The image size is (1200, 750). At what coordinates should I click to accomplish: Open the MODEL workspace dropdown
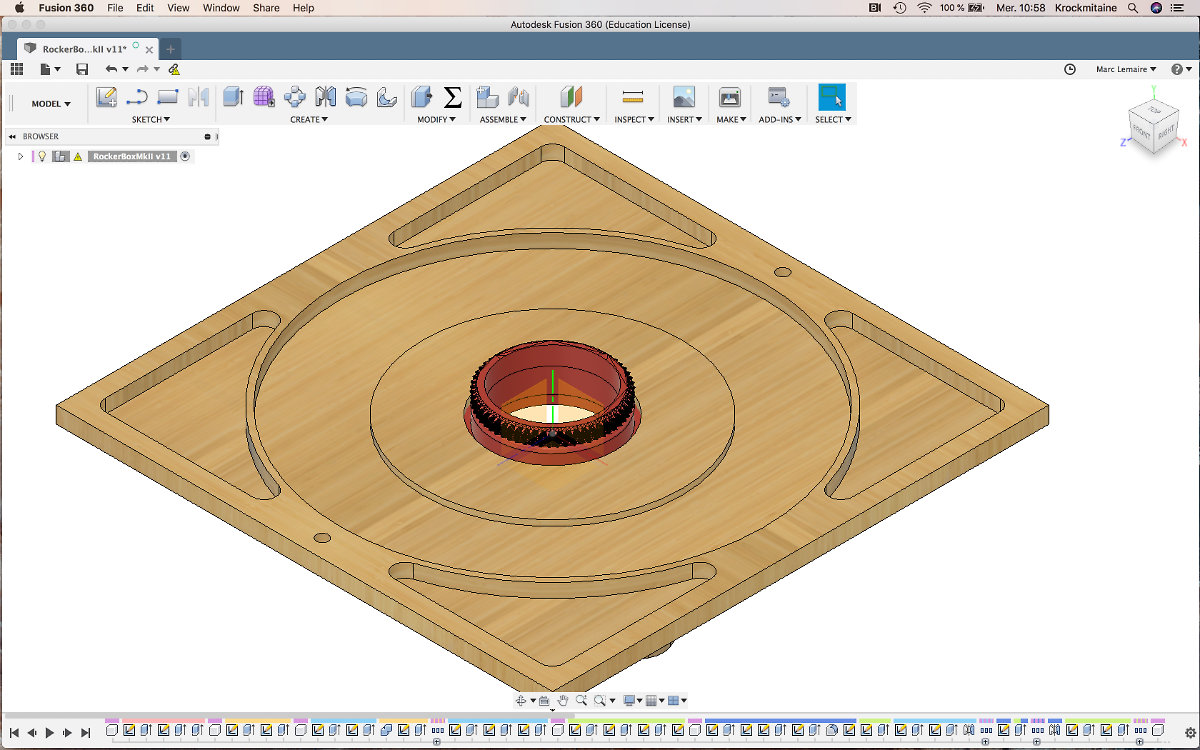click(x=51, y=103)
